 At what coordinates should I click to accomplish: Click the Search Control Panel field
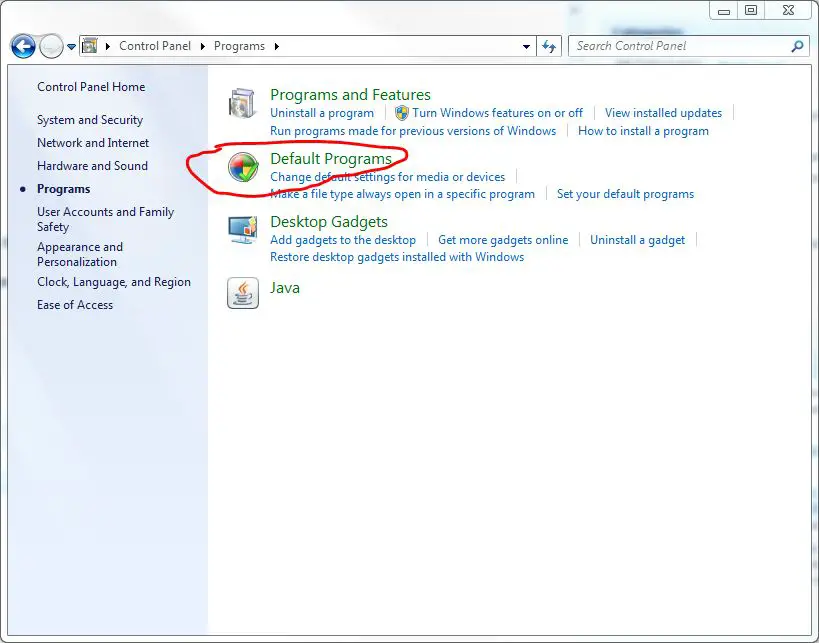[x=689, y=46]
